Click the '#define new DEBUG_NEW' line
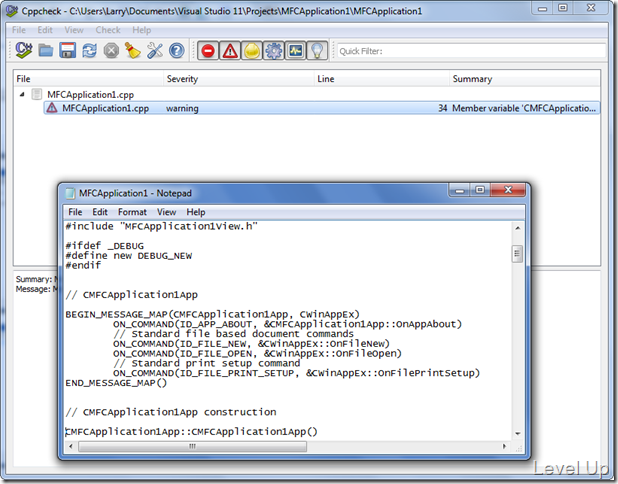 (x=128, y=255)
